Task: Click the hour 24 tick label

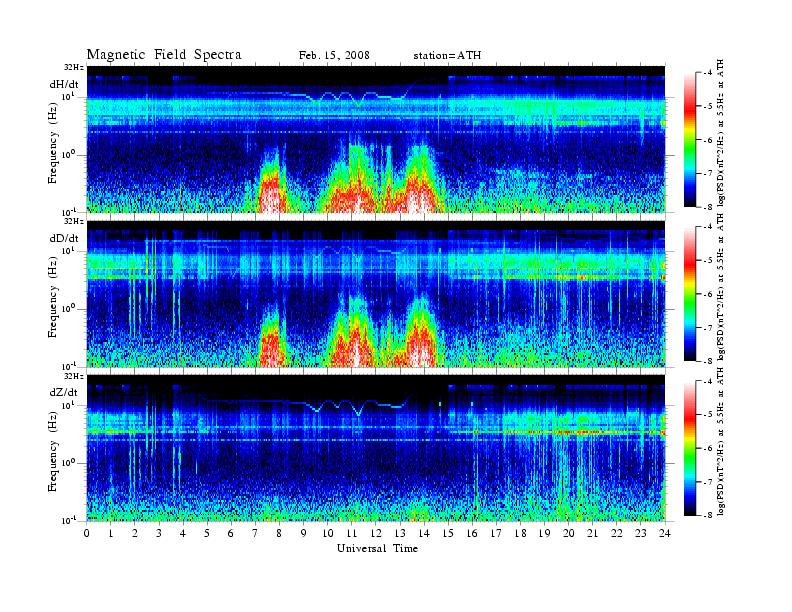Action: click(x=665, y=534)
